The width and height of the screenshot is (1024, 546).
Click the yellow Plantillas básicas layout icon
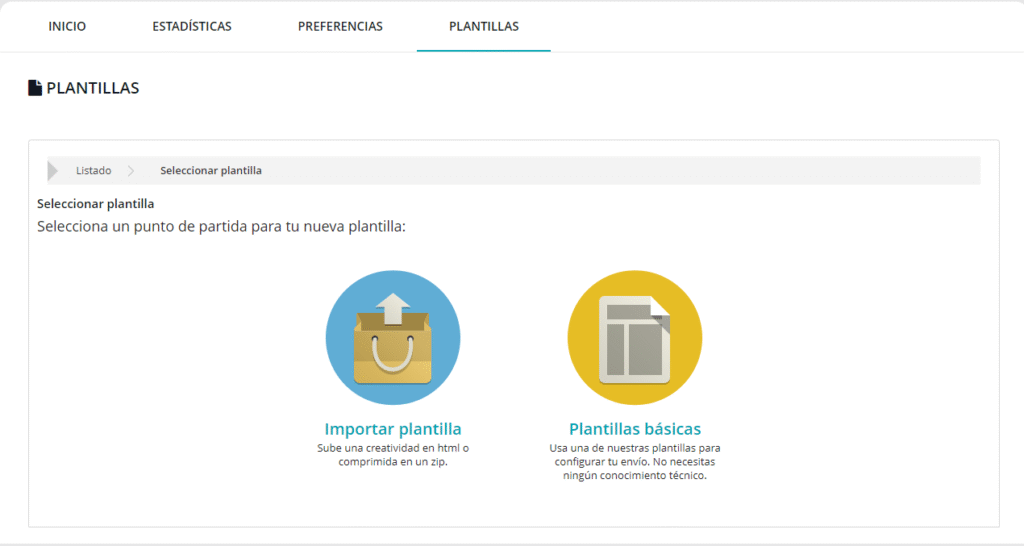pos(634,337)
